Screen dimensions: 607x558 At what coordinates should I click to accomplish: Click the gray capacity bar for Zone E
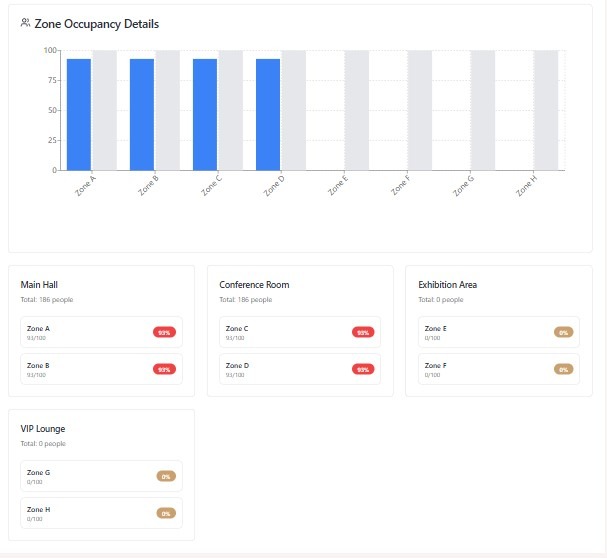[356, 110]
